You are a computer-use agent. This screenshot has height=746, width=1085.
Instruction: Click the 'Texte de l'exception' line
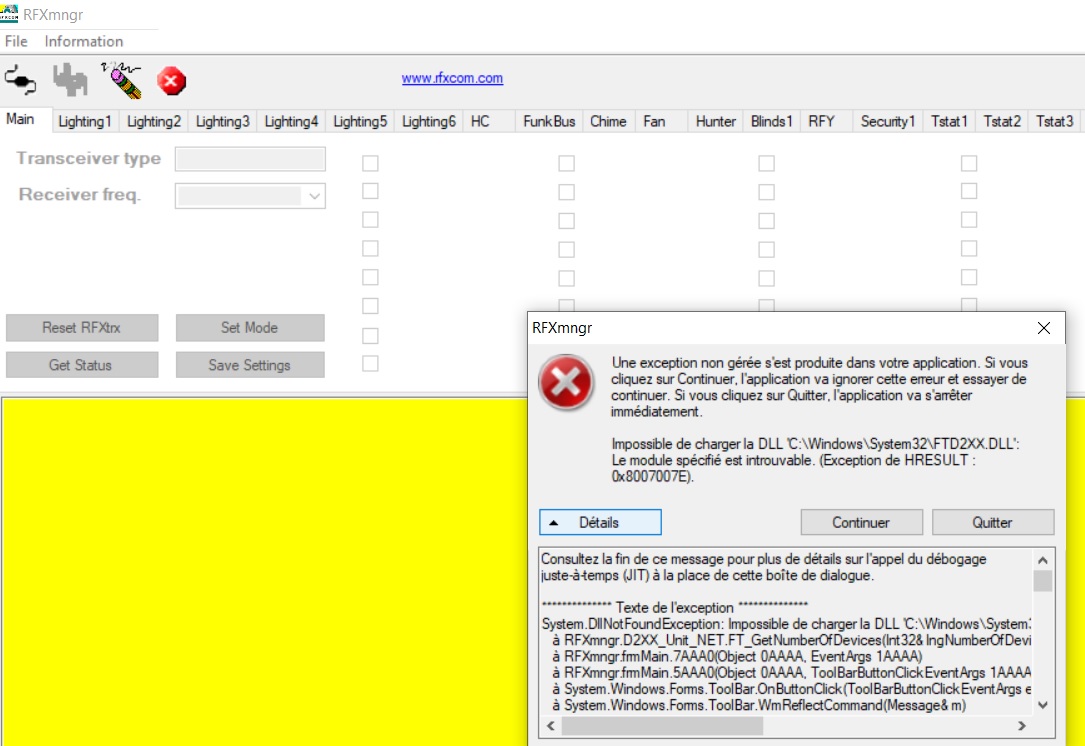coord(675,608)
